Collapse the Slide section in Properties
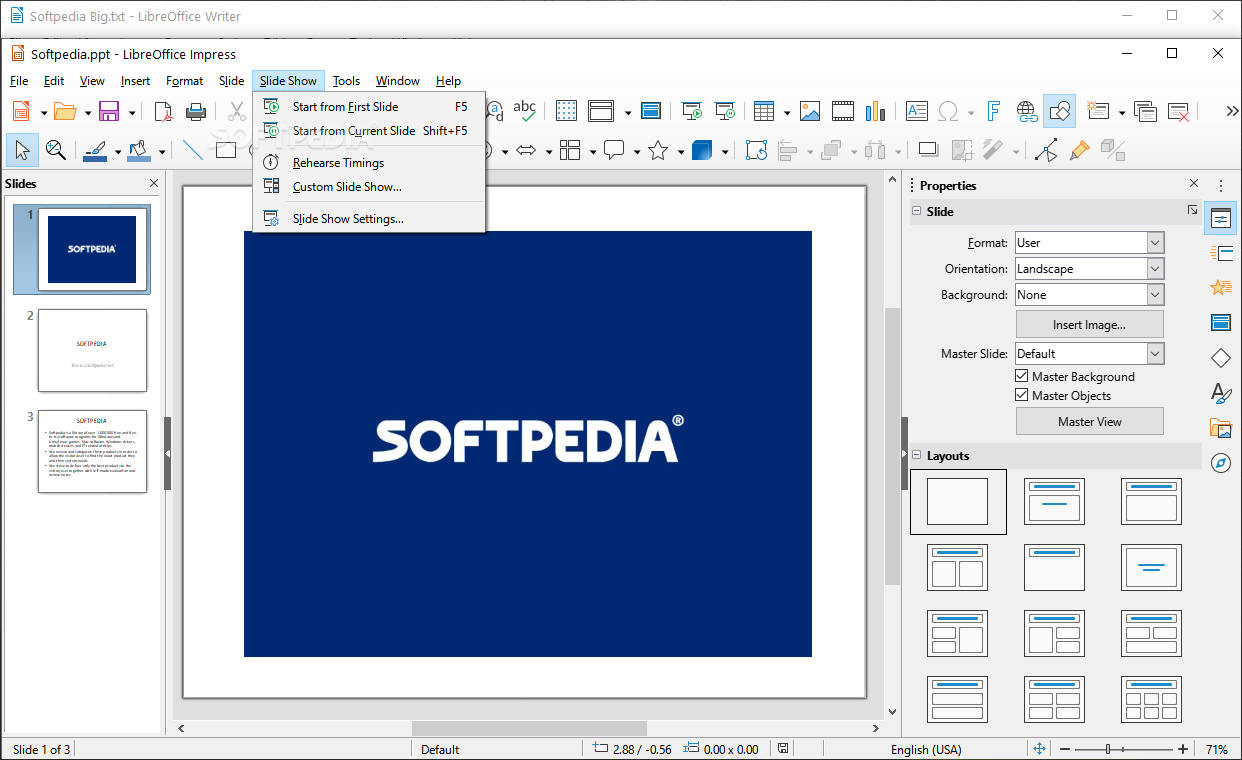 click(x=916, y=211)
